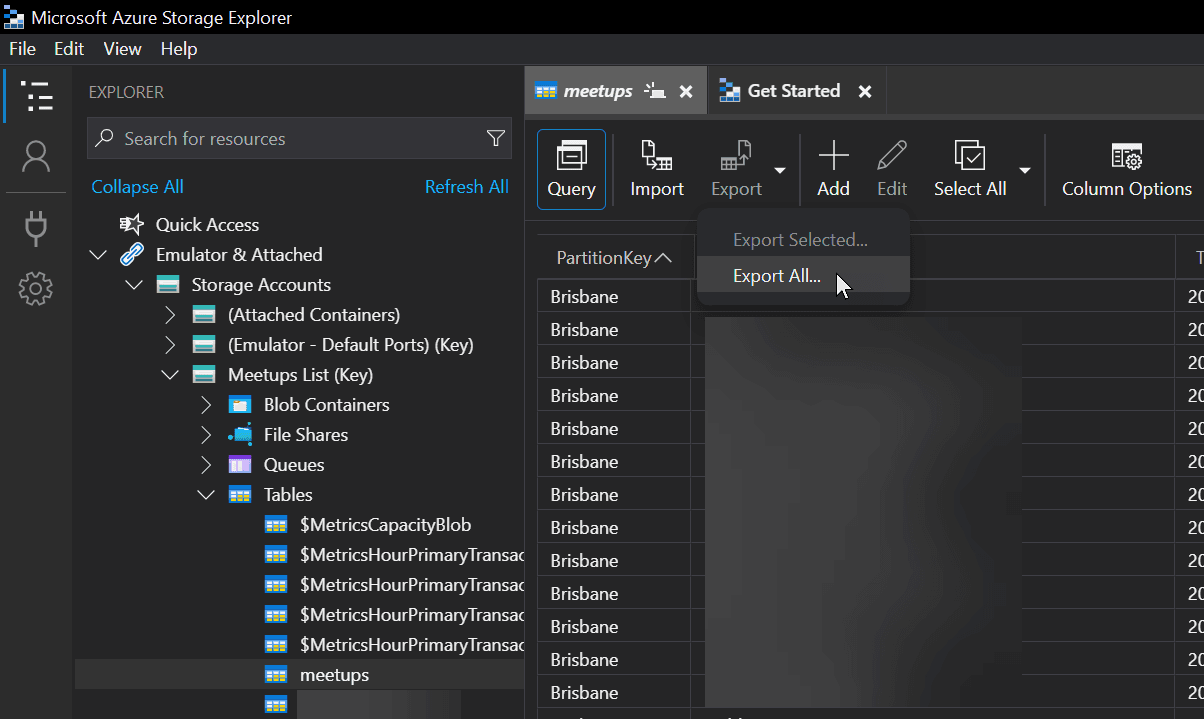This screenshot has width=1204, height=719.
Task: Open the Export dropdown arrow
Action: (x=780, y=170)
